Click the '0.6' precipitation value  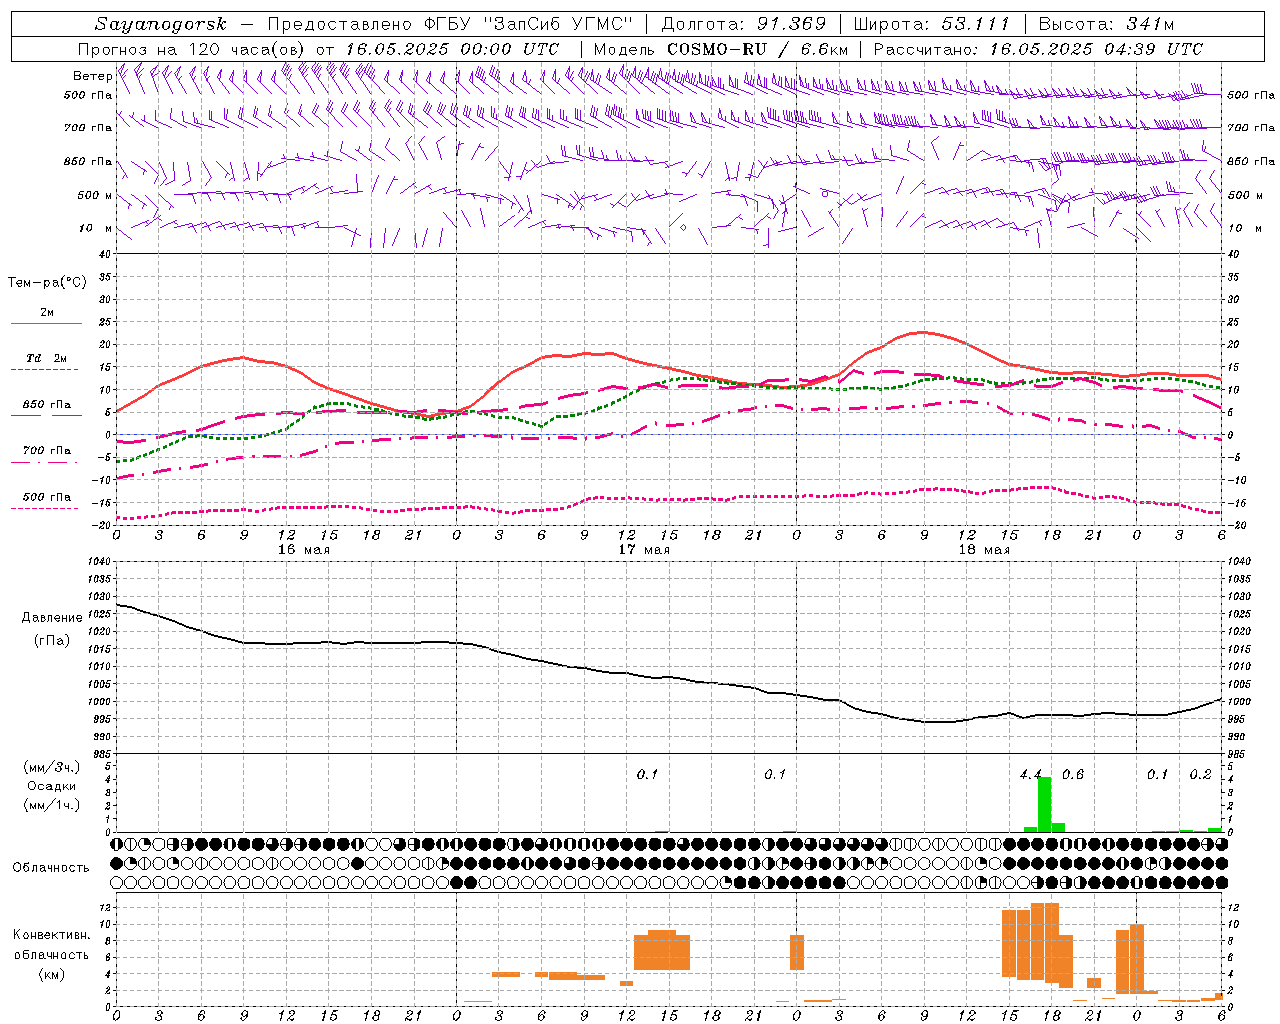(1072, 774)
